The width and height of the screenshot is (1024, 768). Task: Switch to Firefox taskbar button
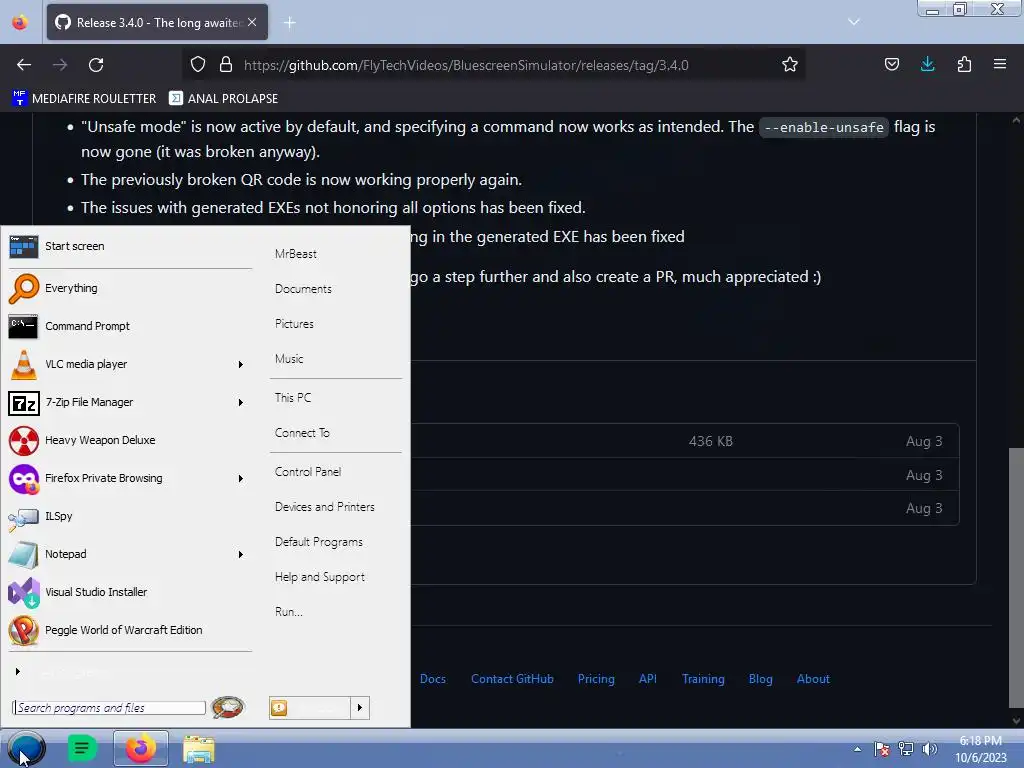click(x=140, y=748)
